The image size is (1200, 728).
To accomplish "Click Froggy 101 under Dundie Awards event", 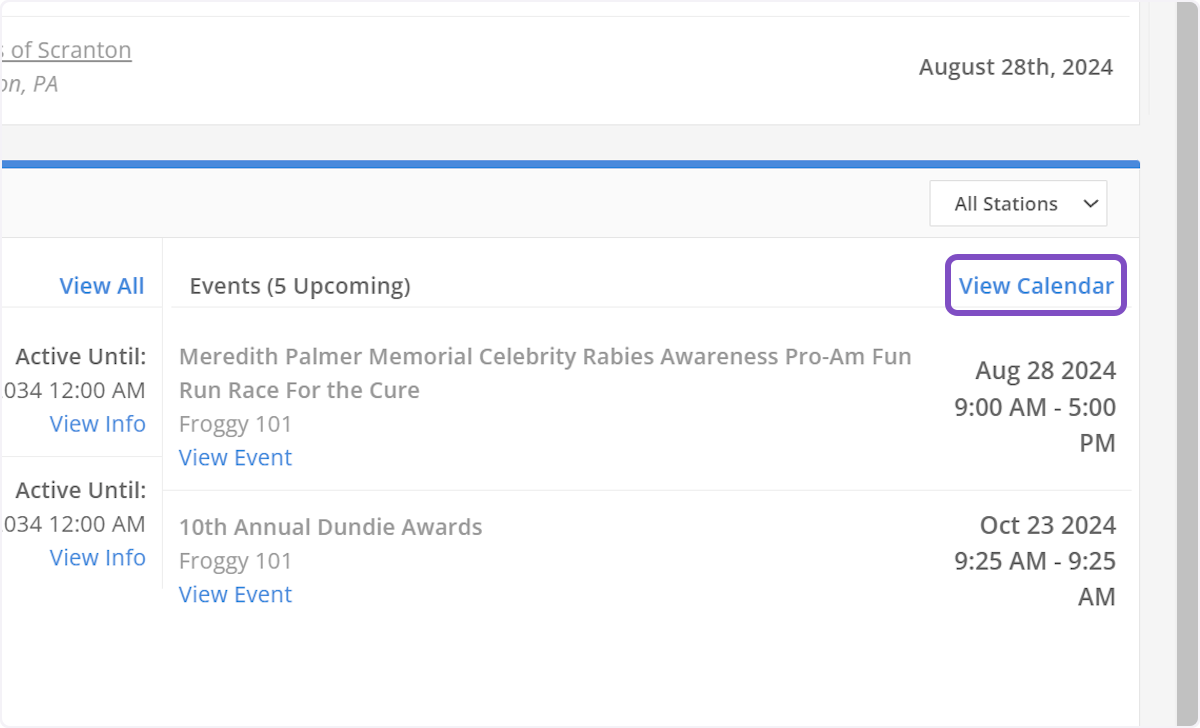I will (x=235, y=561).
